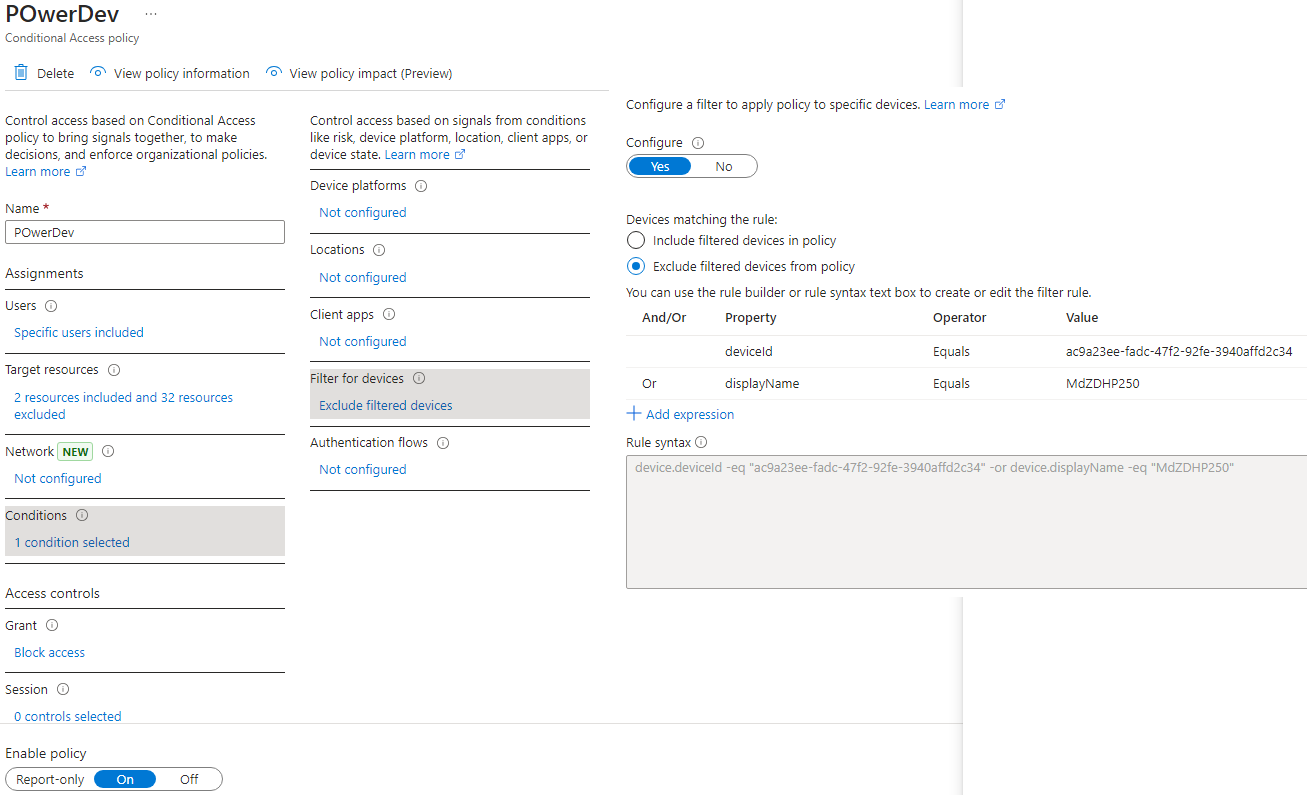The width and height of the screenshot is (1307, 795).
Task: Click the plus icon for Add expression
Action: tap(634, 414)
